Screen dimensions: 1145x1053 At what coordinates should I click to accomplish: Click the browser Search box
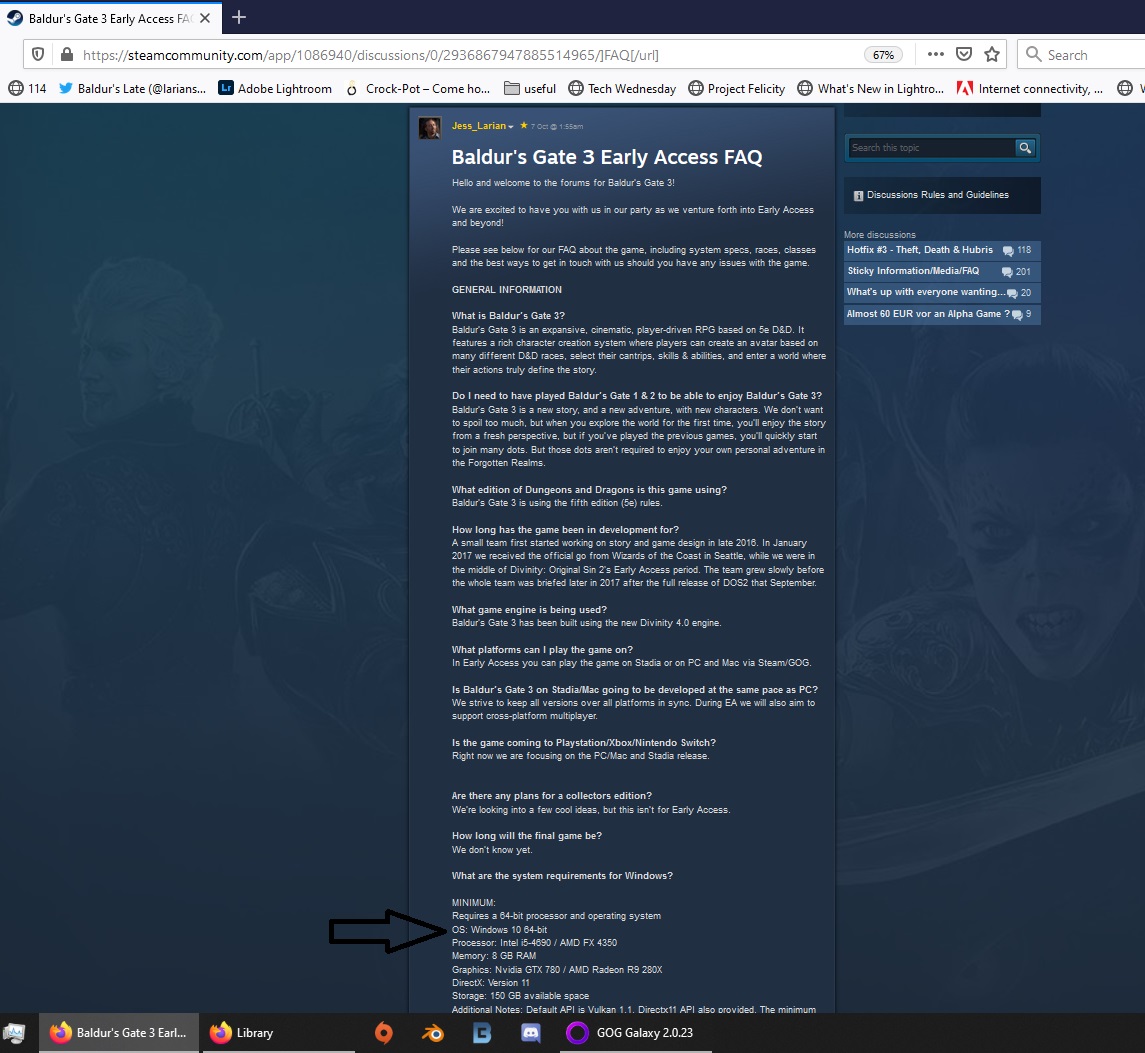coord(1081,55)
